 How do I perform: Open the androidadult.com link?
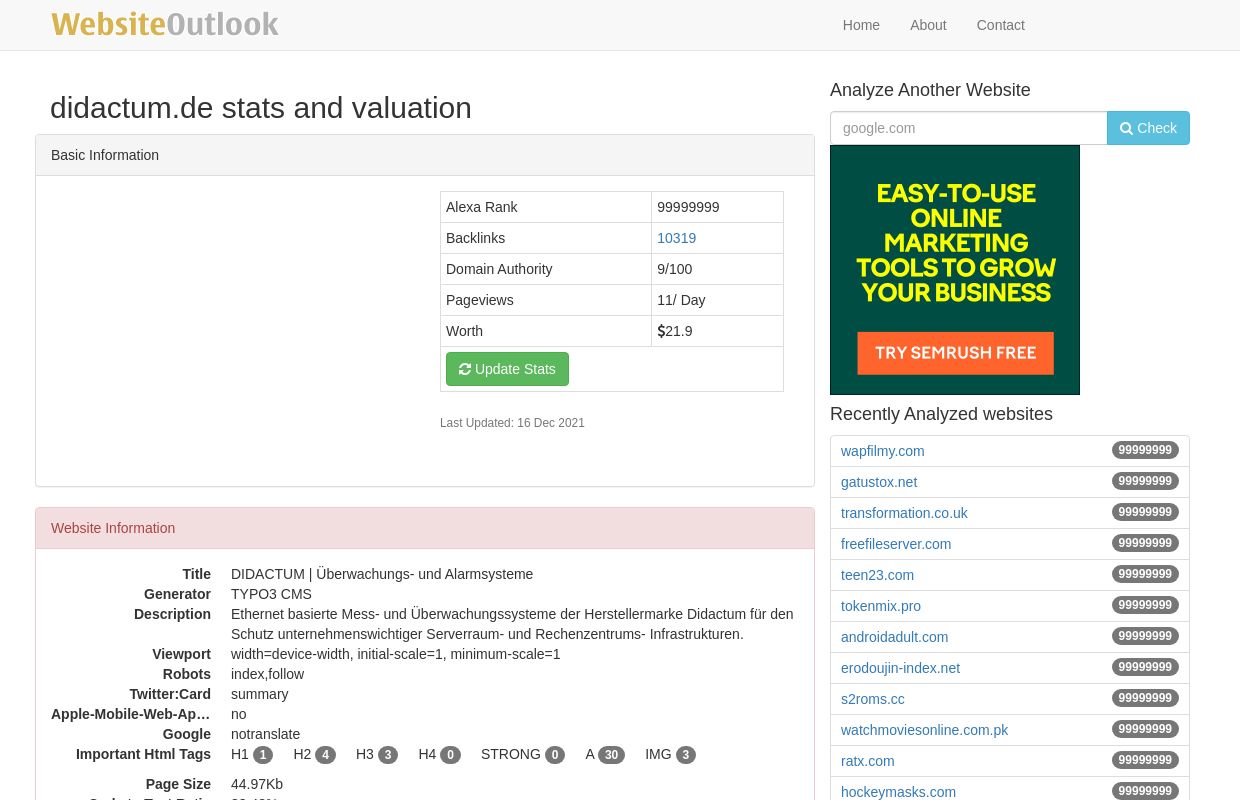tap(894, 637)
